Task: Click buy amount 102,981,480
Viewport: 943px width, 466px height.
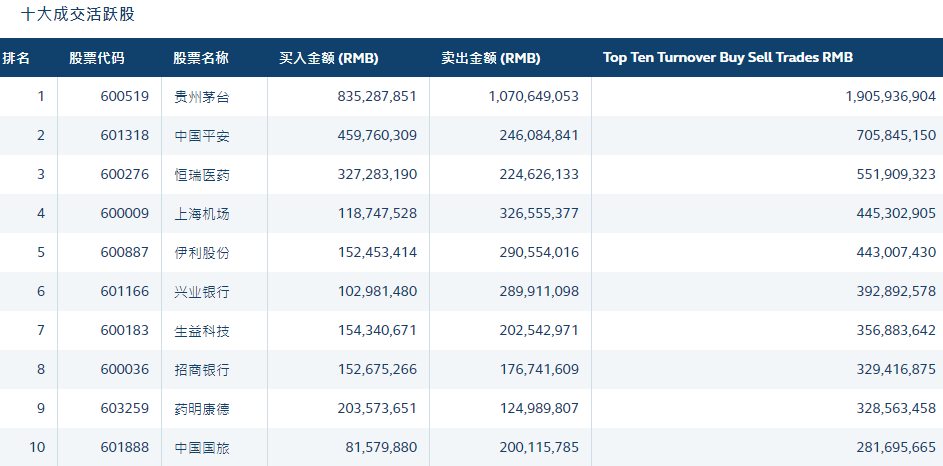Action: tap(377, 291)
